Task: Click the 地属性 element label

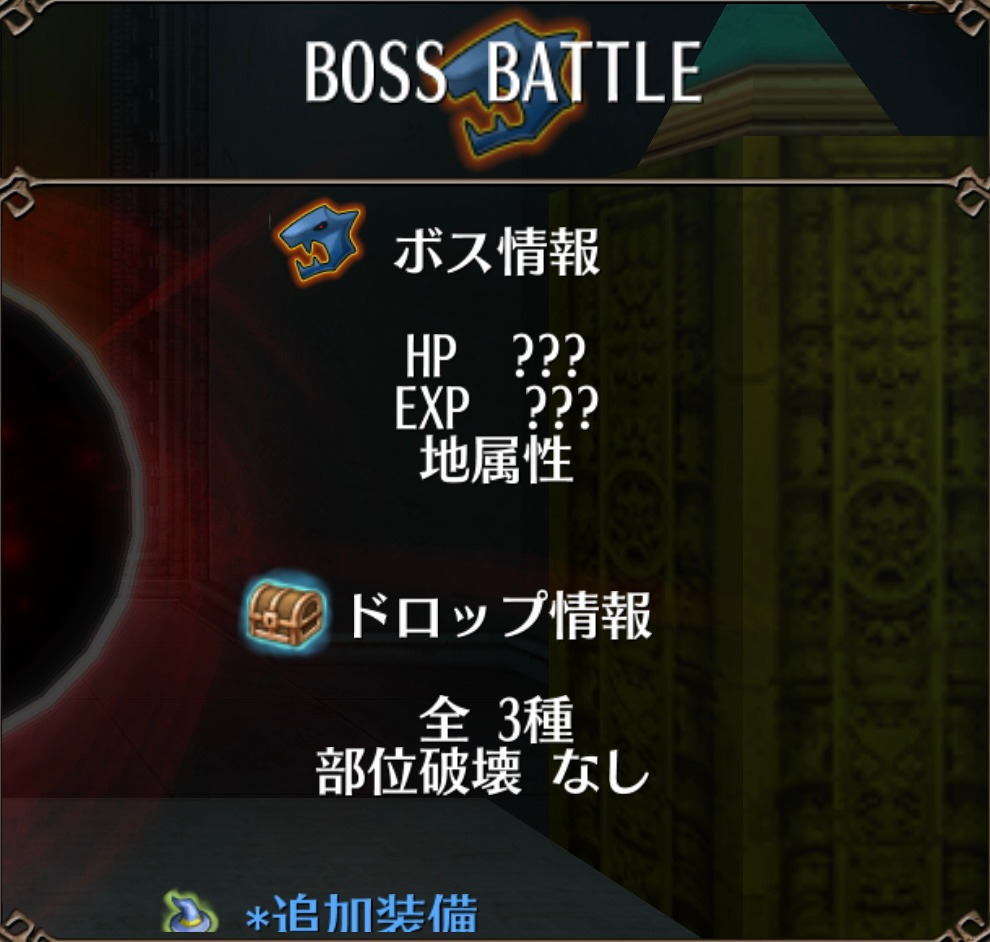Action: pyautogui.click(x=496, y=459)
